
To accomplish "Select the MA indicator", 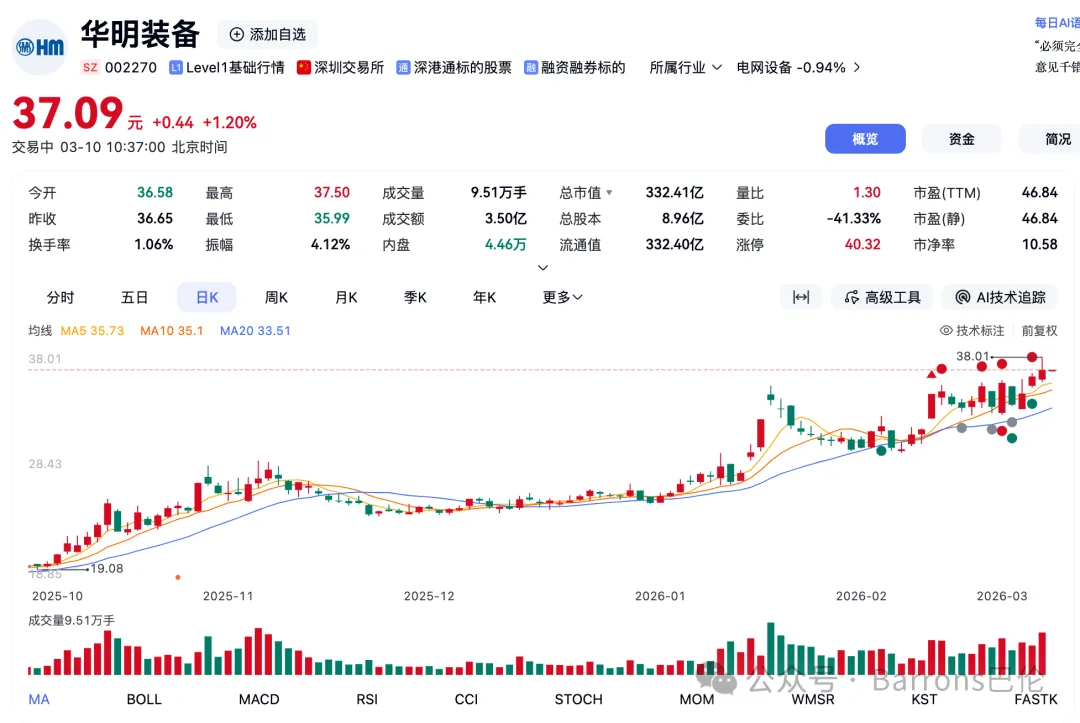I will coord(39,700).
